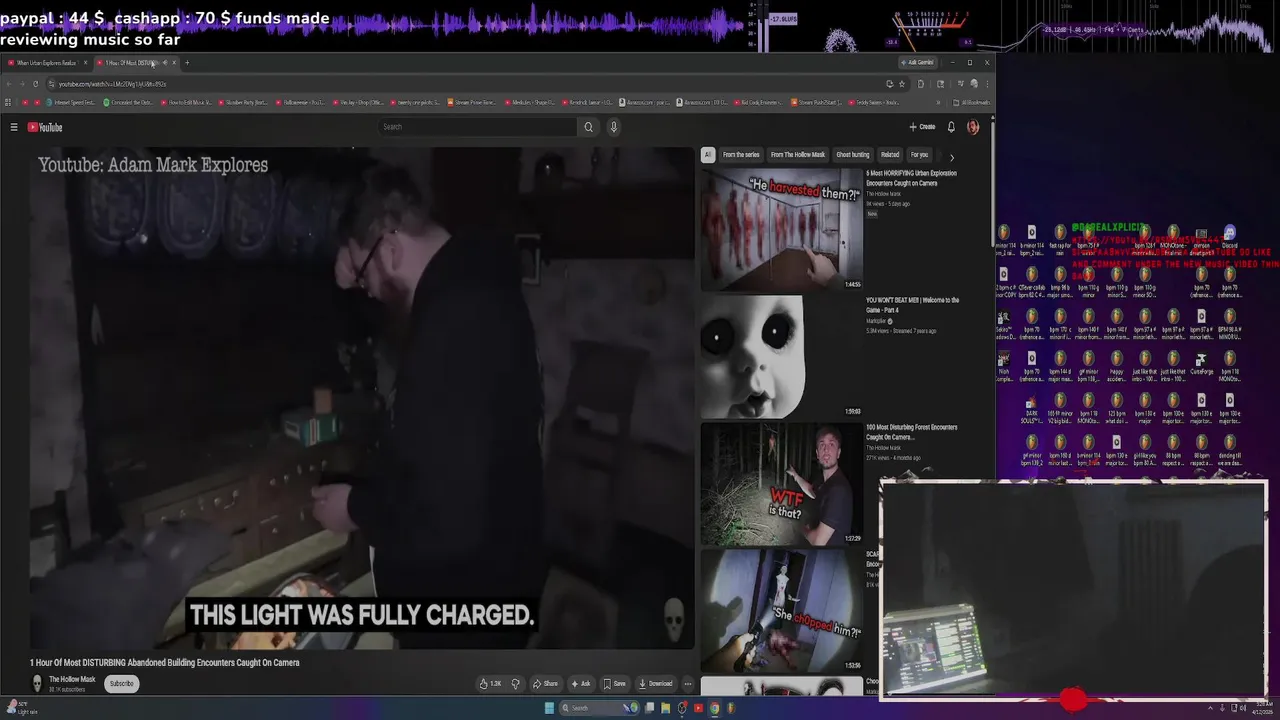Image resolution: width=1280 pixels, height=720 pixels.
Task: Open the Windows Start menu
Action: pos(549,708)
